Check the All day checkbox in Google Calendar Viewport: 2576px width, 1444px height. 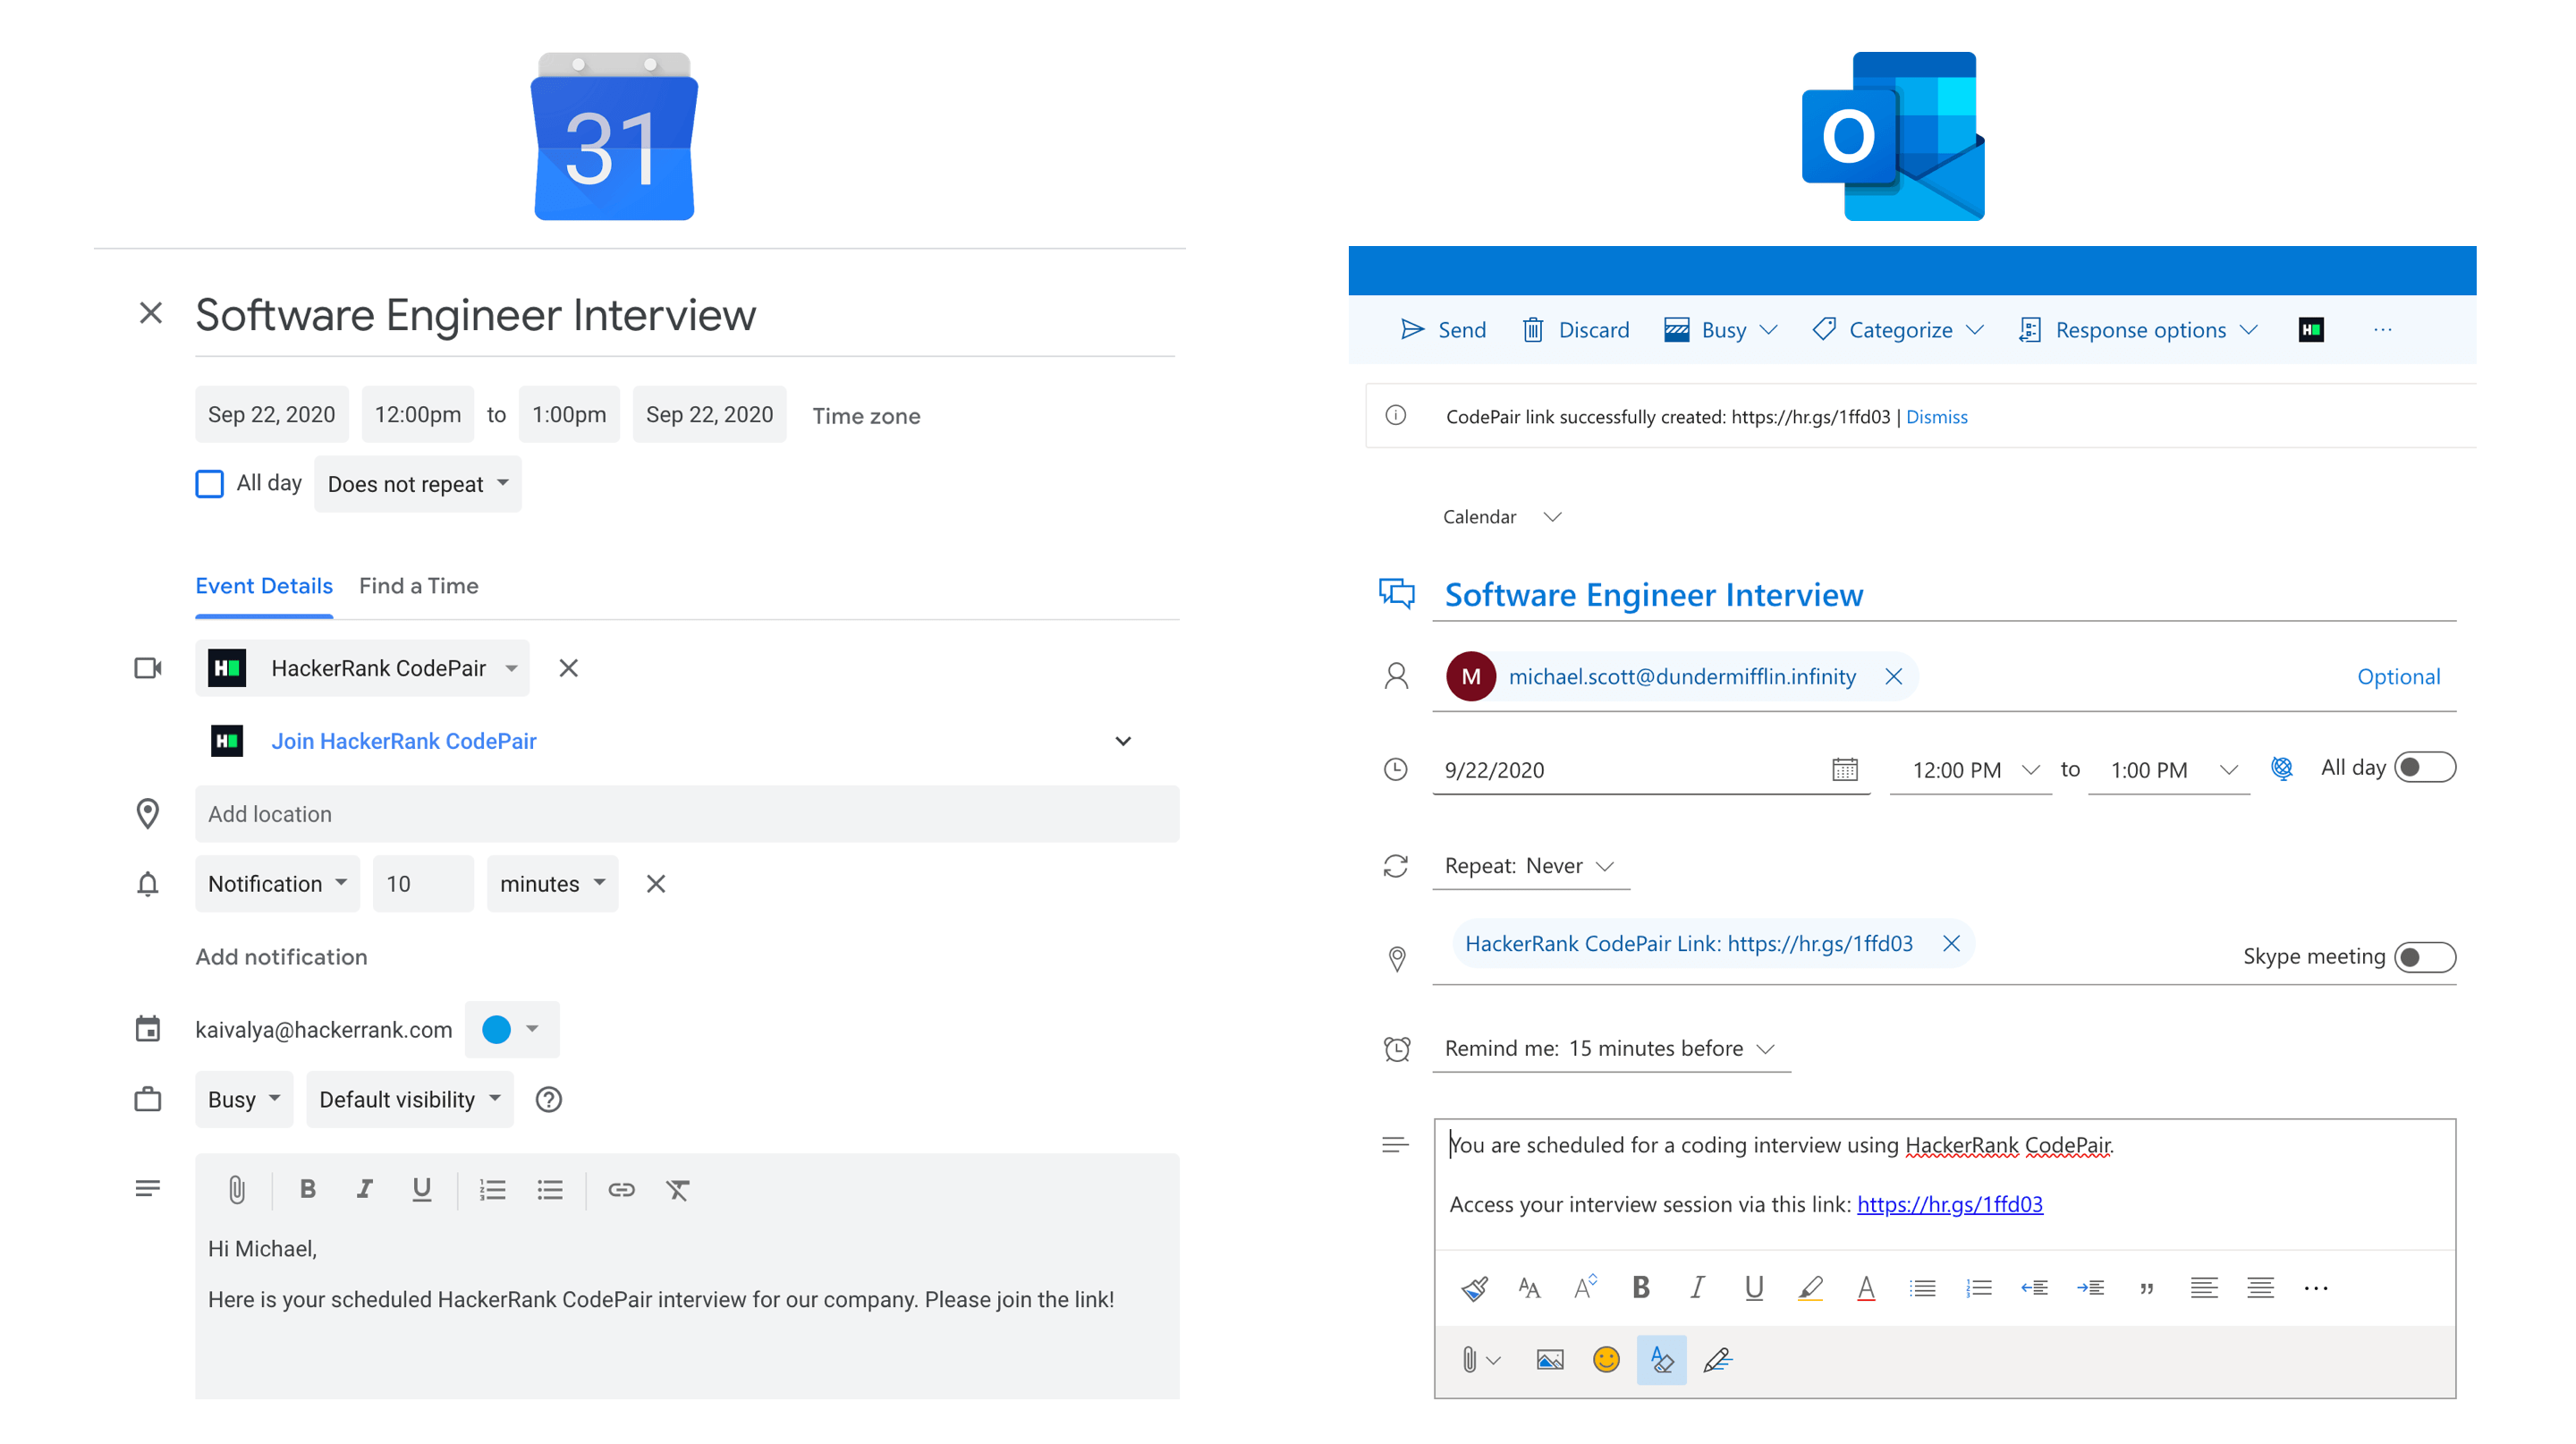coord(209,484)
